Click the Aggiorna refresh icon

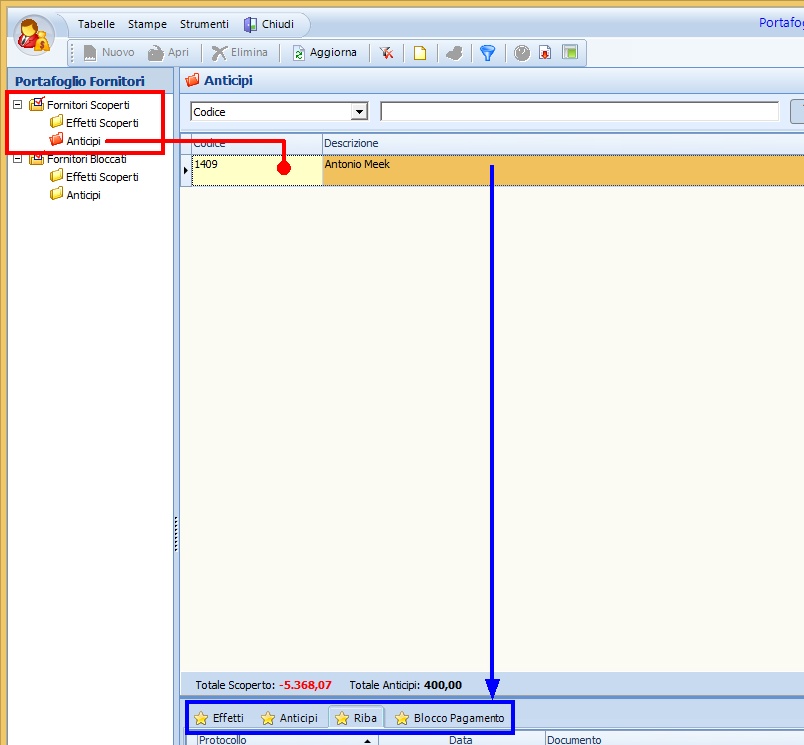[x=298, y=53]
